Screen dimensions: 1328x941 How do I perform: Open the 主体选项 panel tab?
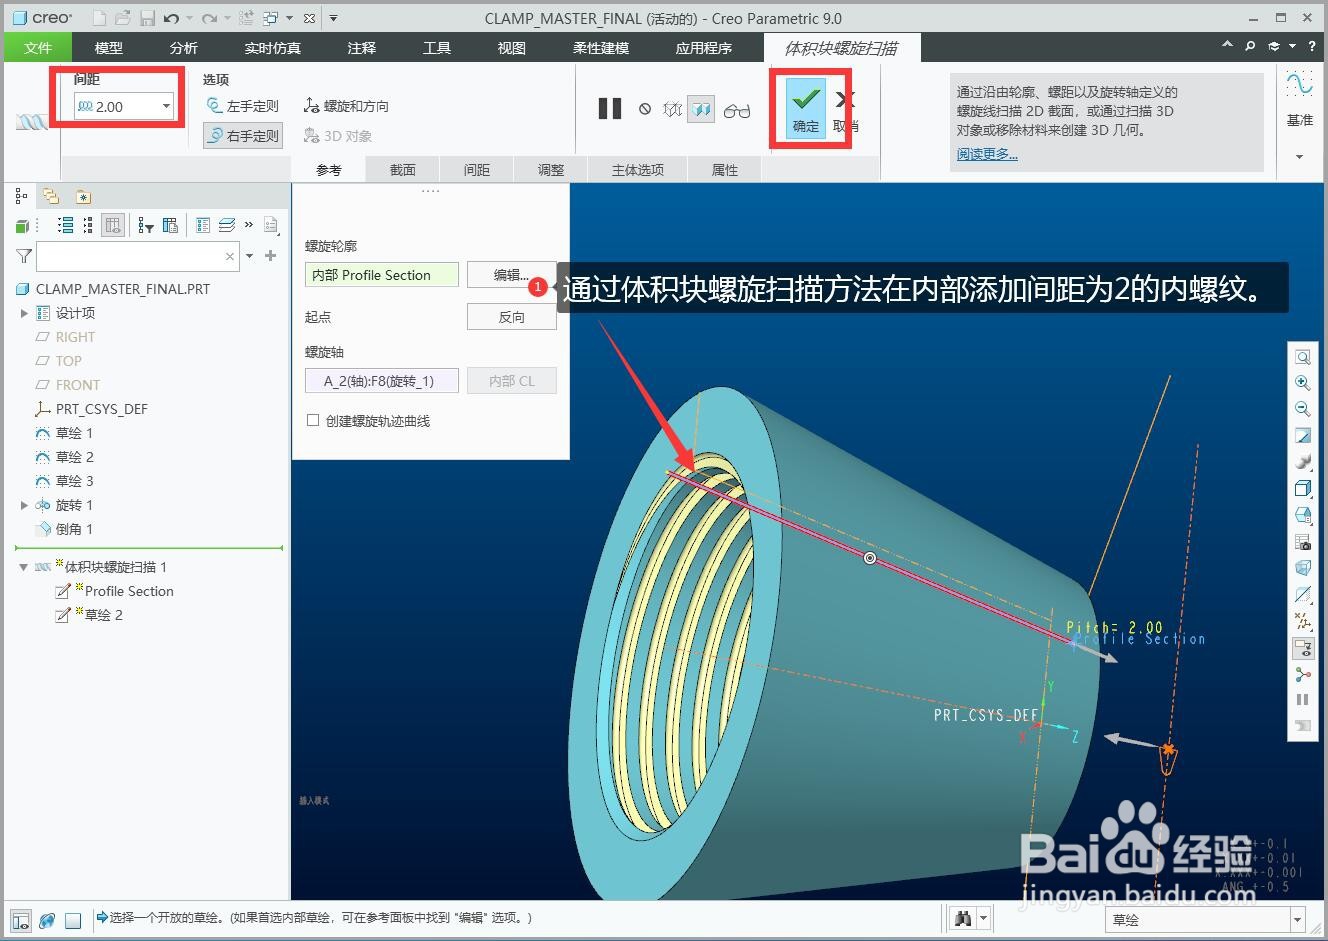point(638,170)
